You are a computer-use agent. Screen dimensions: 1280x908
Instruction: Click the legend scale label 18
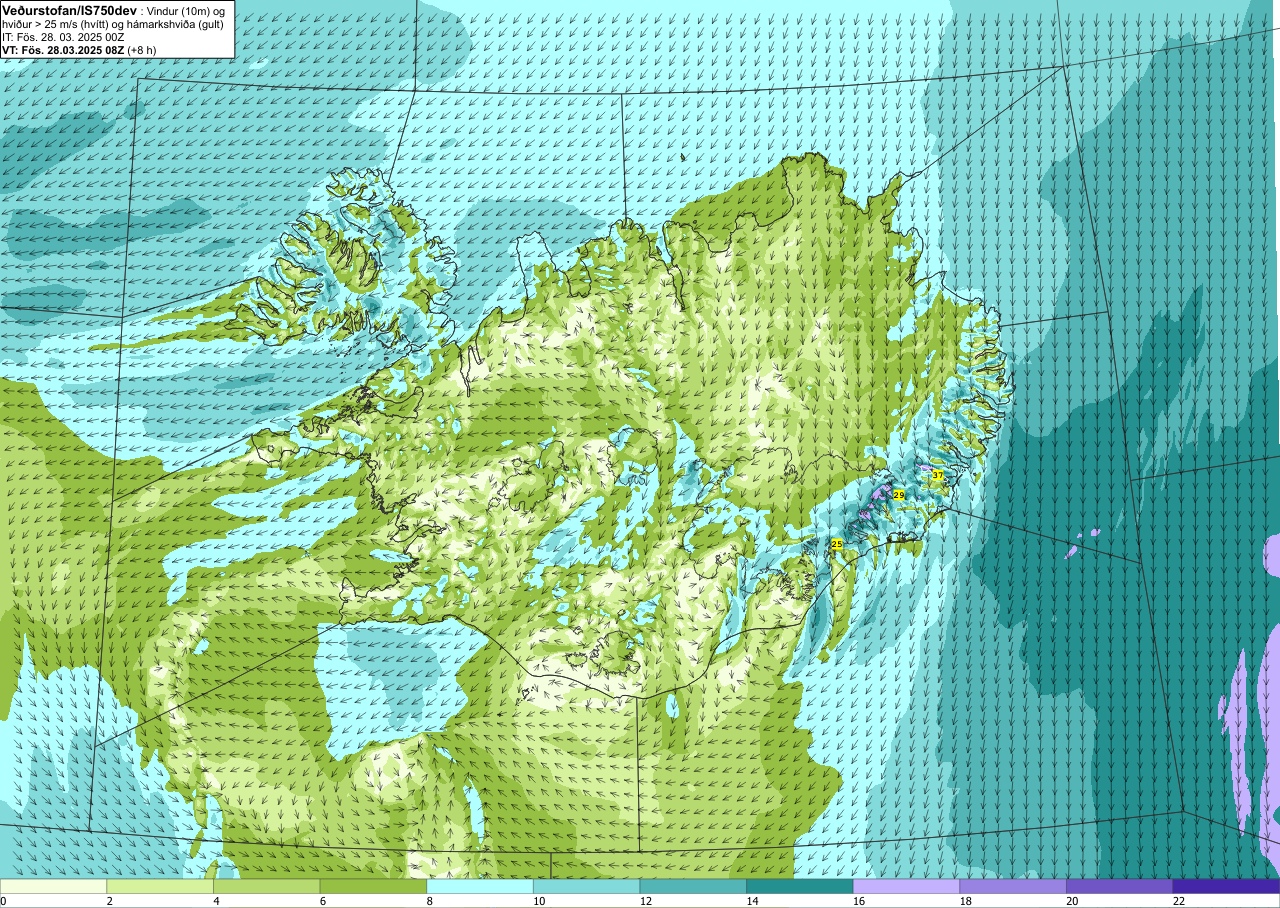[x=965, y=901]
